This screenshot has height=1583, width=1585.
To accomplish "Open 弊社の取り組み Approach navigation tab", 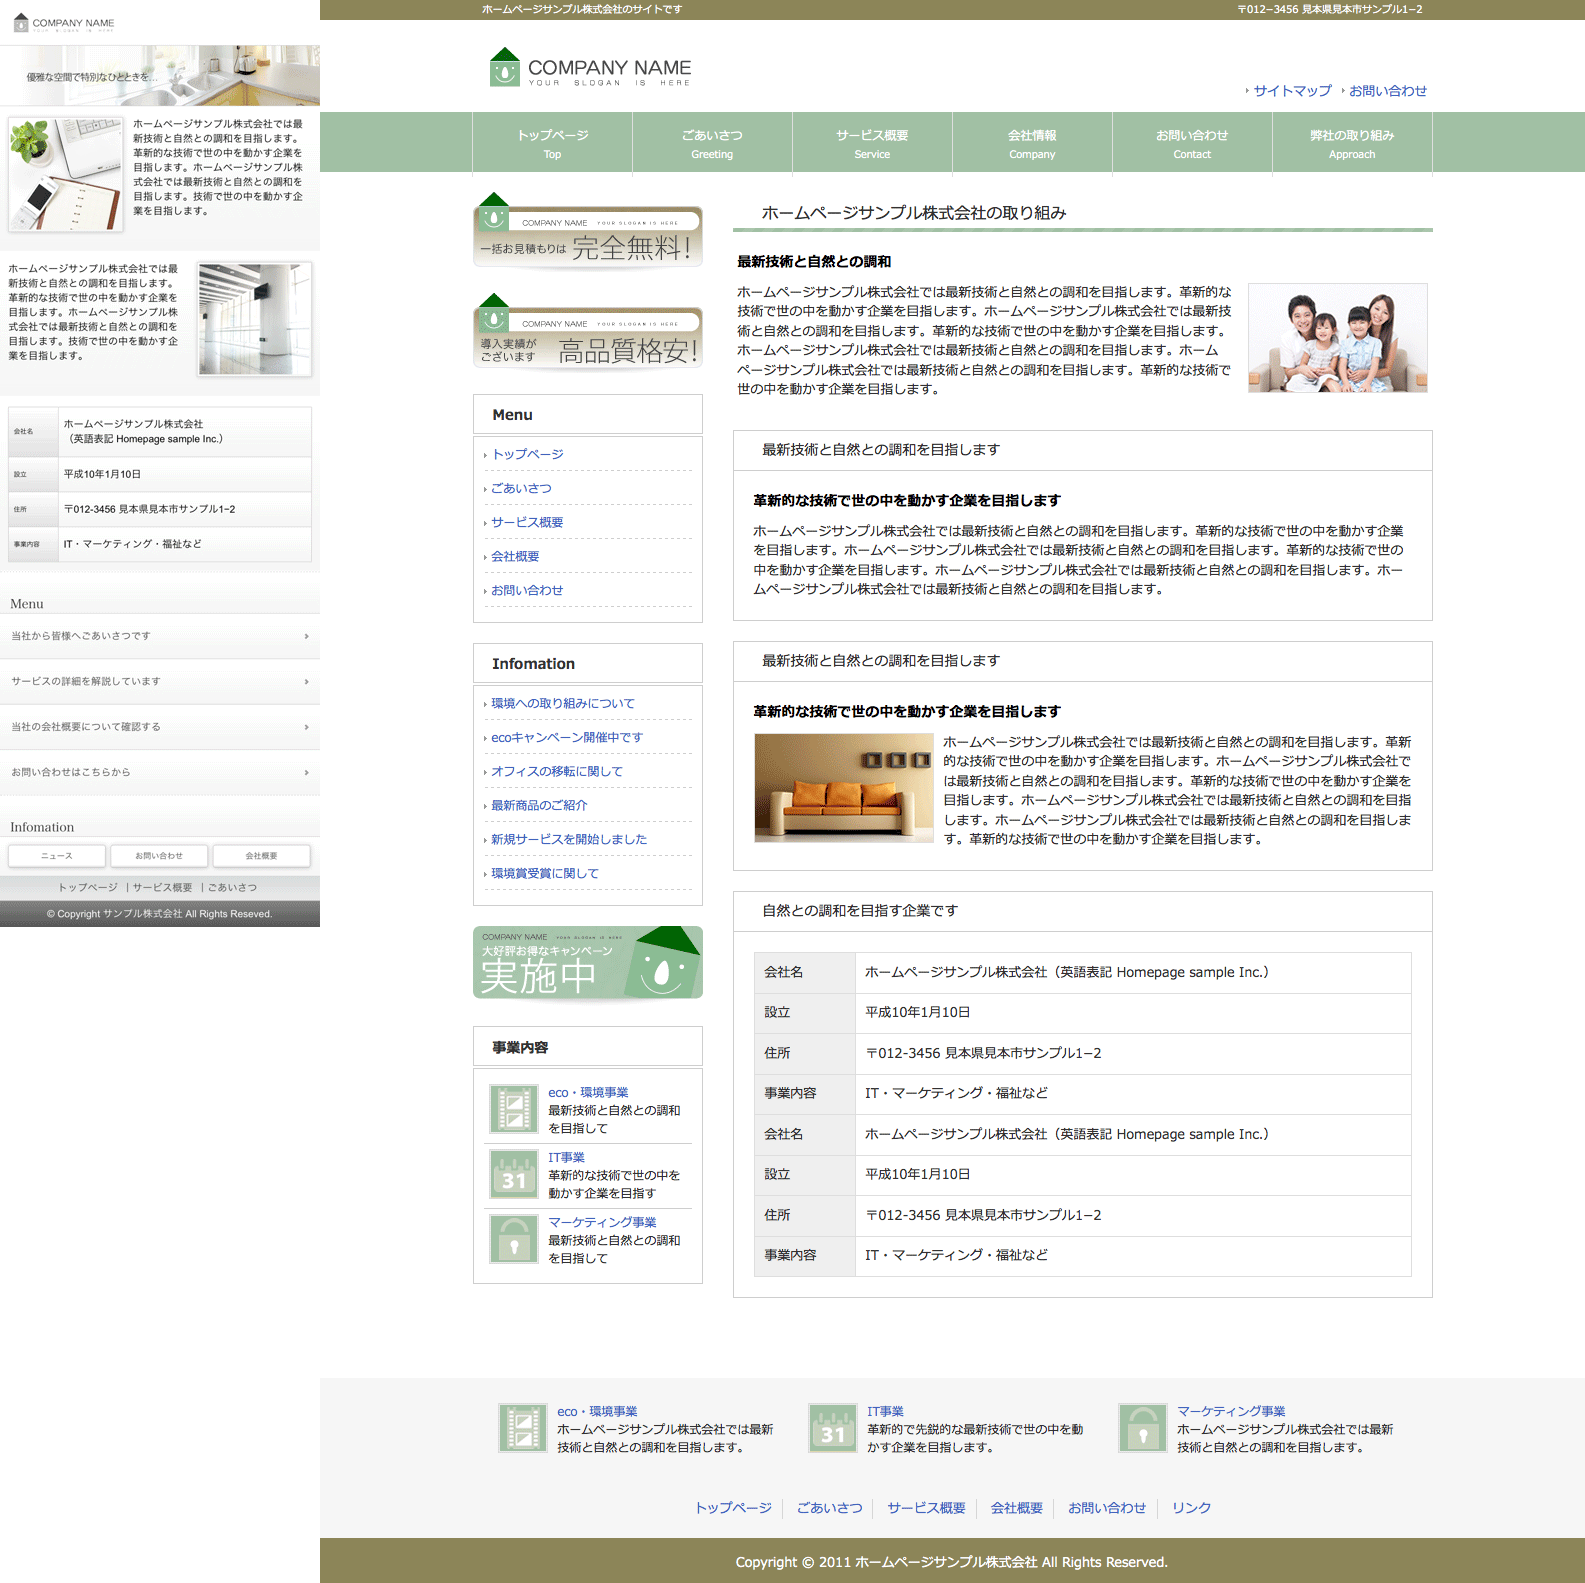I will point(1352,143).
